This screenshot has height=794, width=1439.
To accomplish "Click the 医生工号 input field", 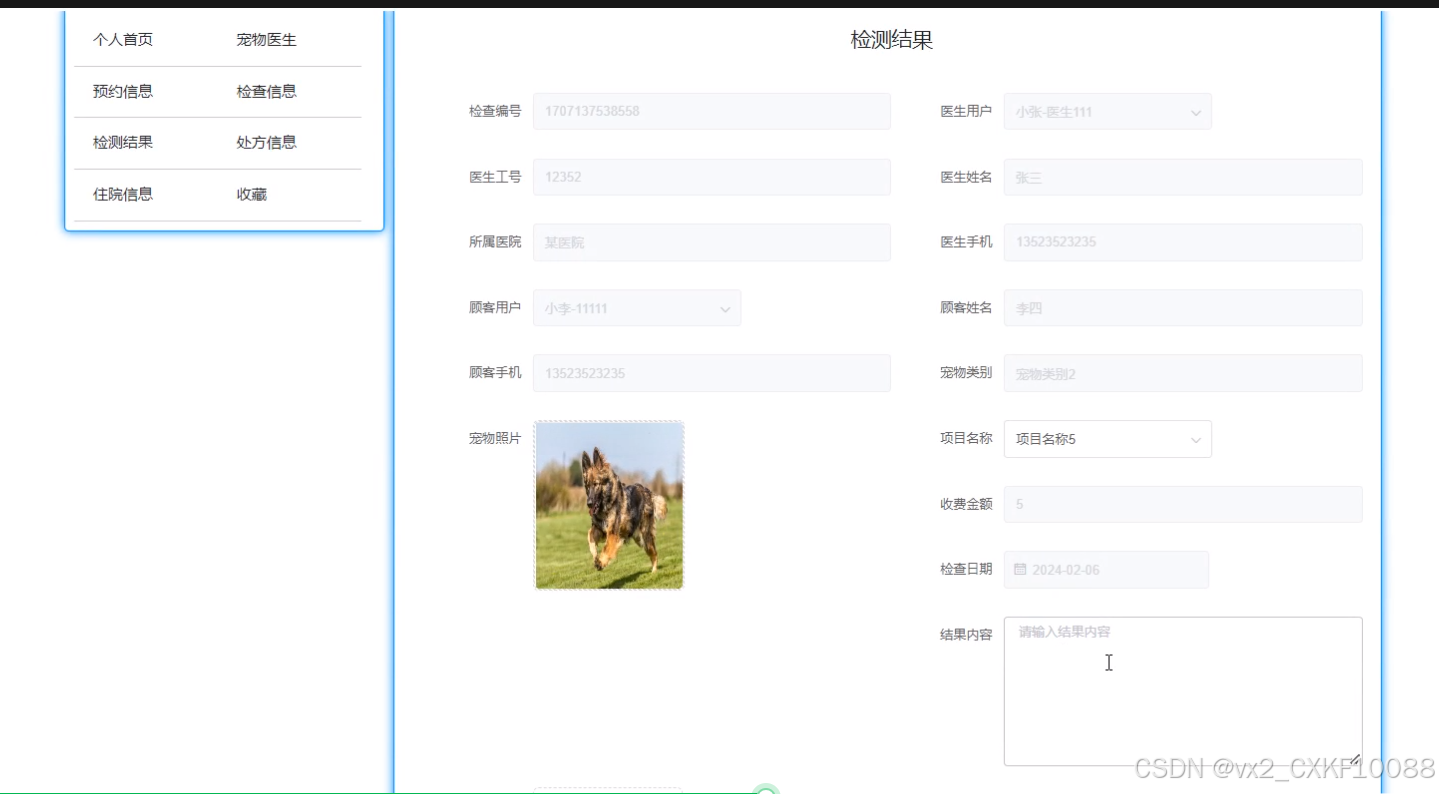I will (x=711, y=177).
